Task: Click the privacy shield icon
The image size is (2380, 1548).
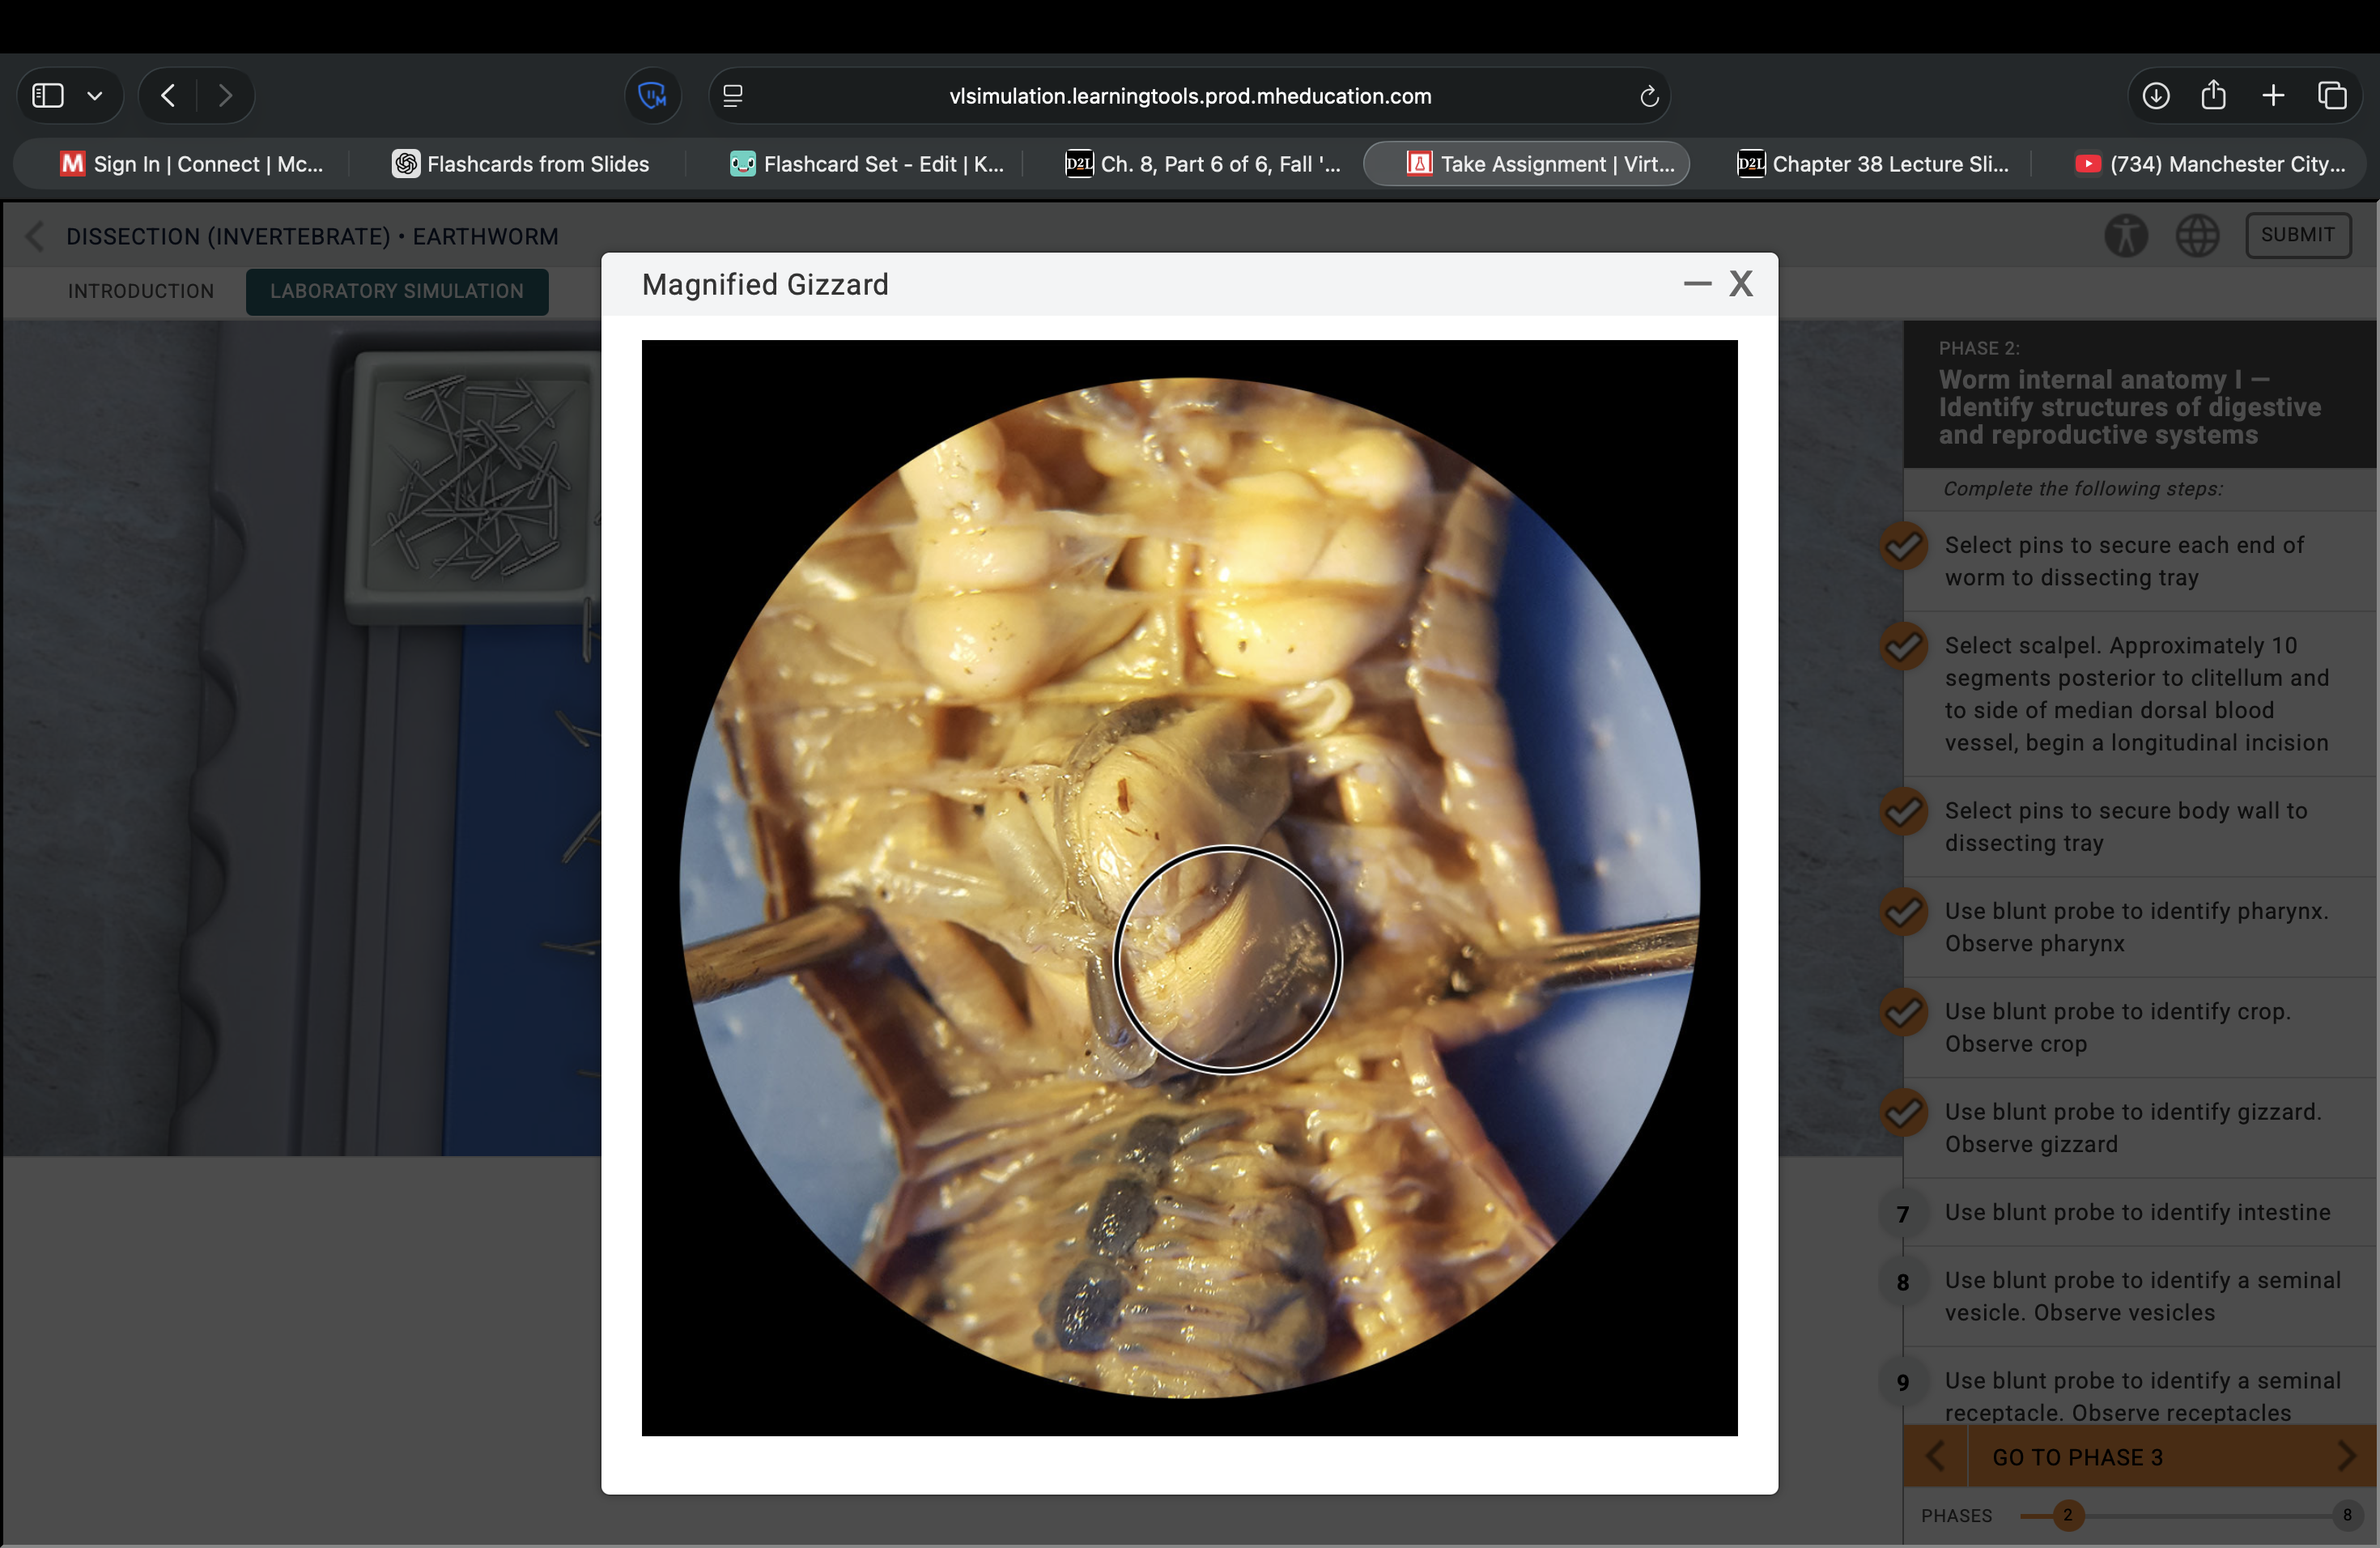Action: tap(652, 96)
